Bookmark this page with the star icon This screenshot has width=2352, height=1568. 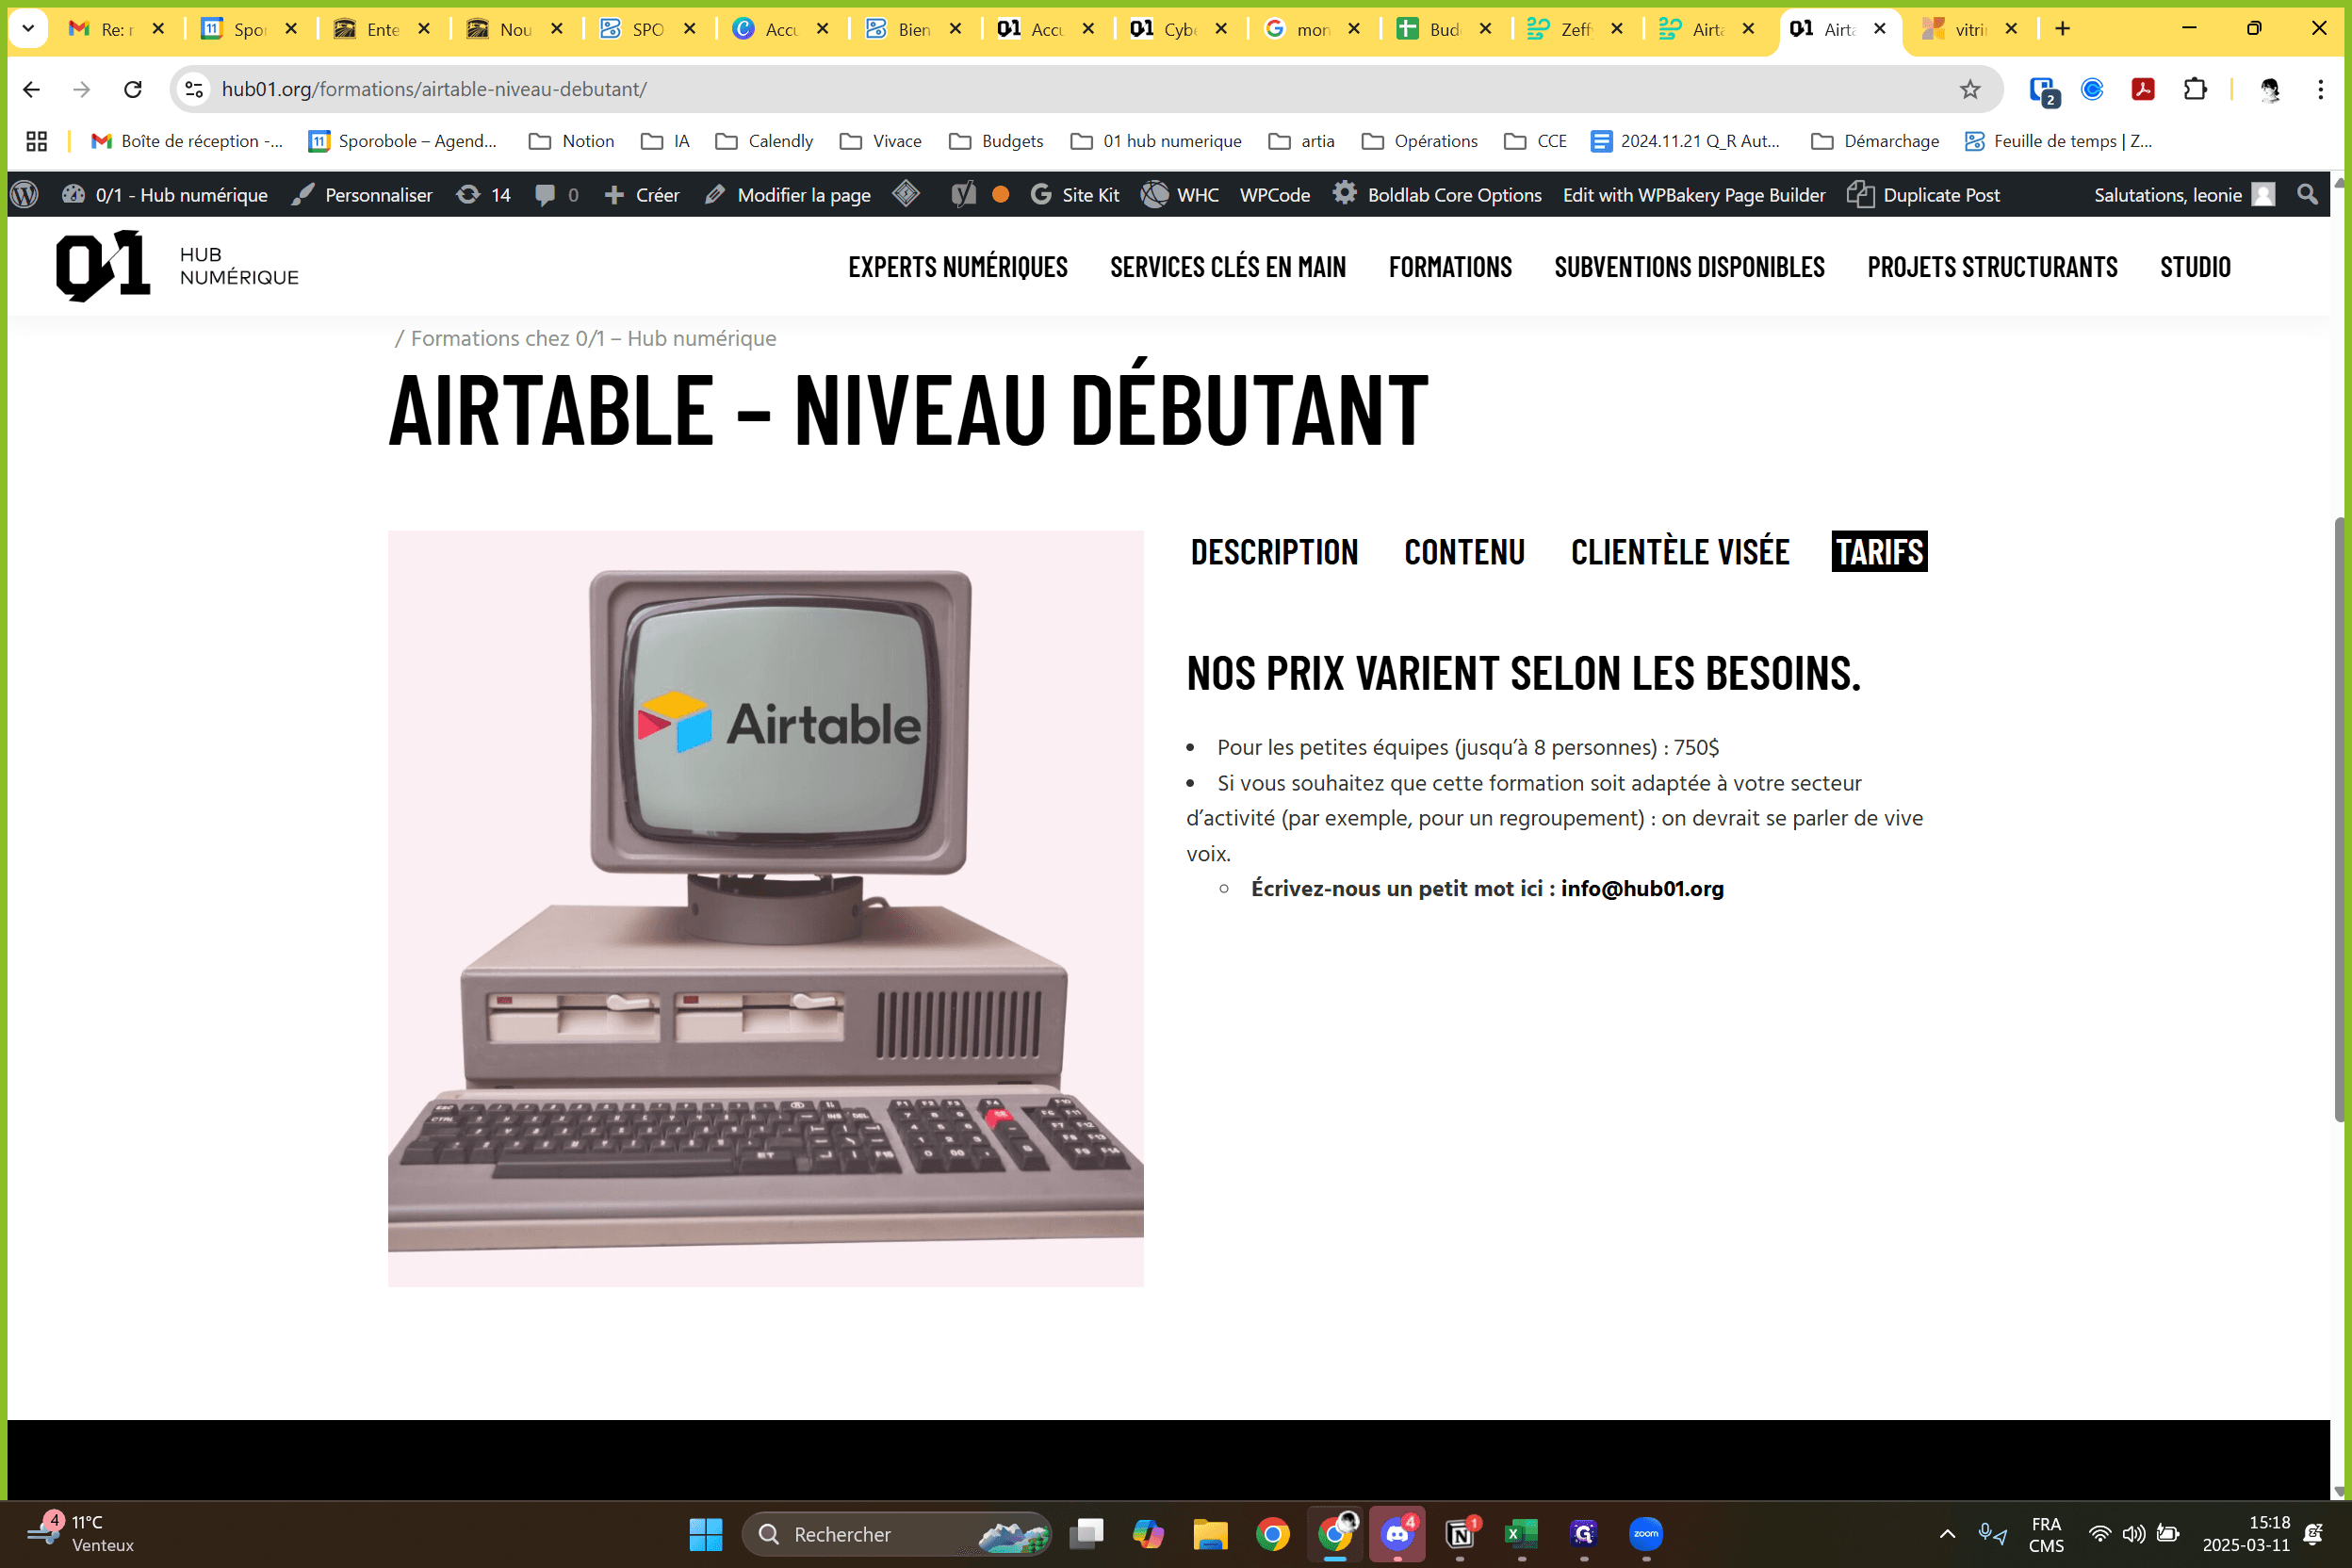(x=1969, y=89)
